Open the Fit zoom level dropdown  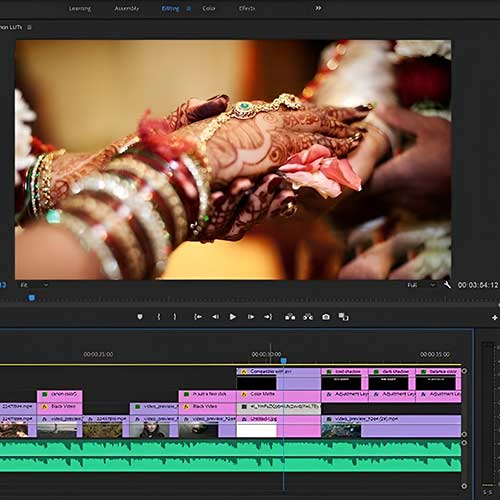(34, 285)
